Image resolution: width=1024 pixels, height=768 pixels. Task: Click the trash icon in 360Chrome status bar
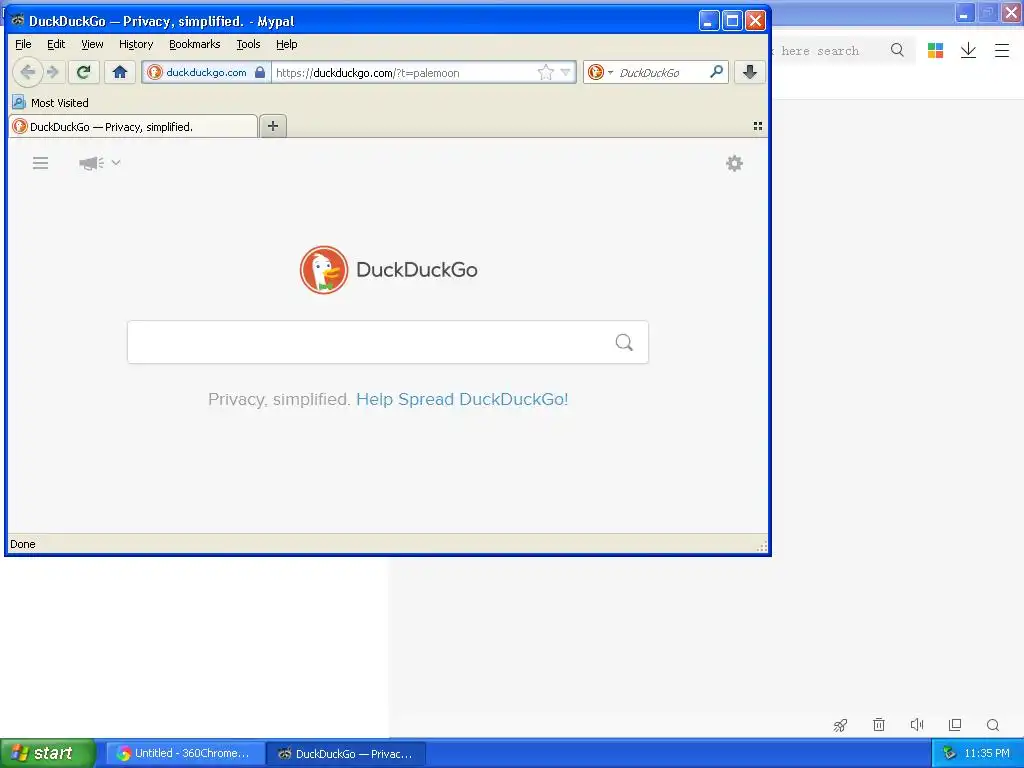879,724
